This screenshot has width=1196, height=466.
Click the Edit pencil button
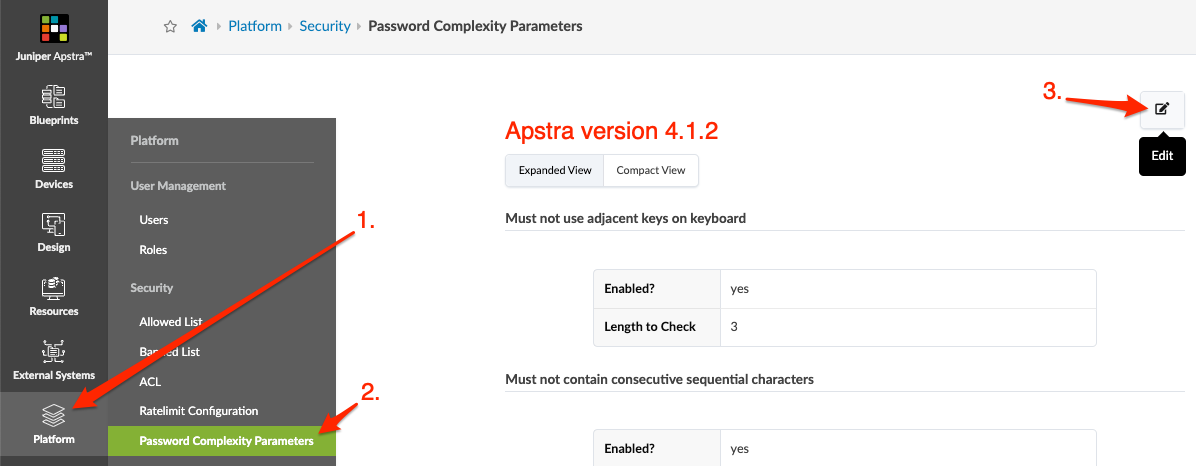tap(1161, 109)
